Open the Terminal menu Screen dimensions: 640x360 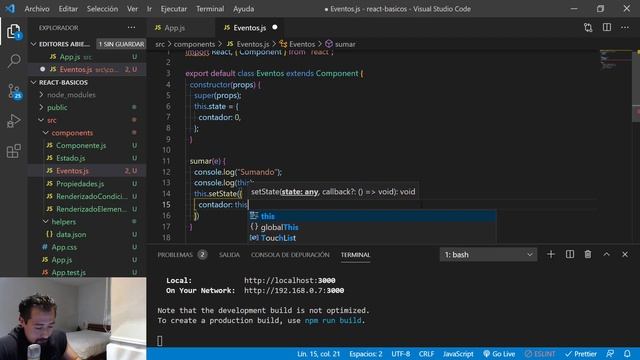210,9
